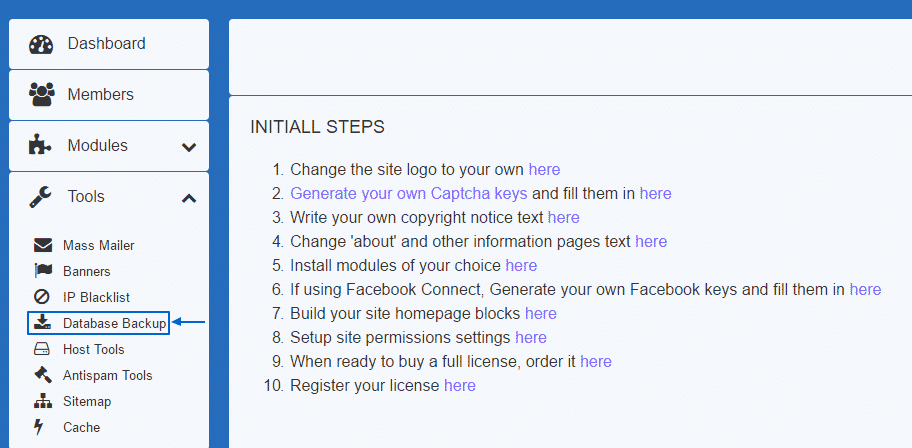Click the Sitemap hierarchy icon
The width and height of the screenshot is (912, 448).
(x=42, y=401)
